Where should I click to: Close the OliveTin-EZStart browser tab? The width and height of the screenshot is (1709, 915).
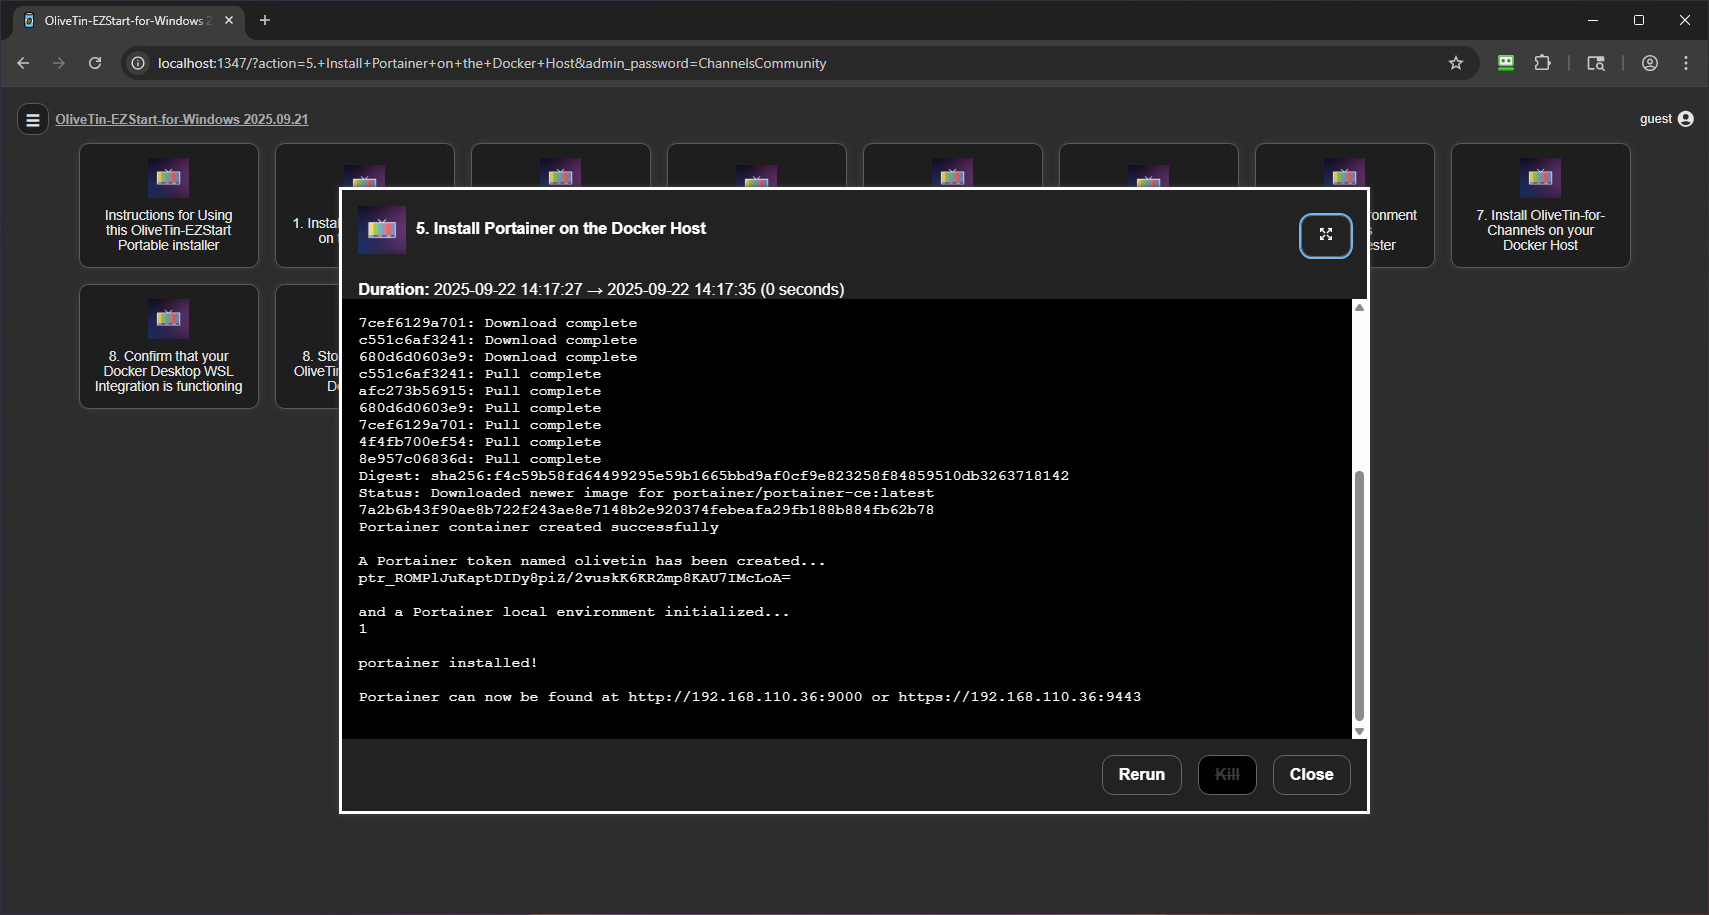click(x=229, y=20)
